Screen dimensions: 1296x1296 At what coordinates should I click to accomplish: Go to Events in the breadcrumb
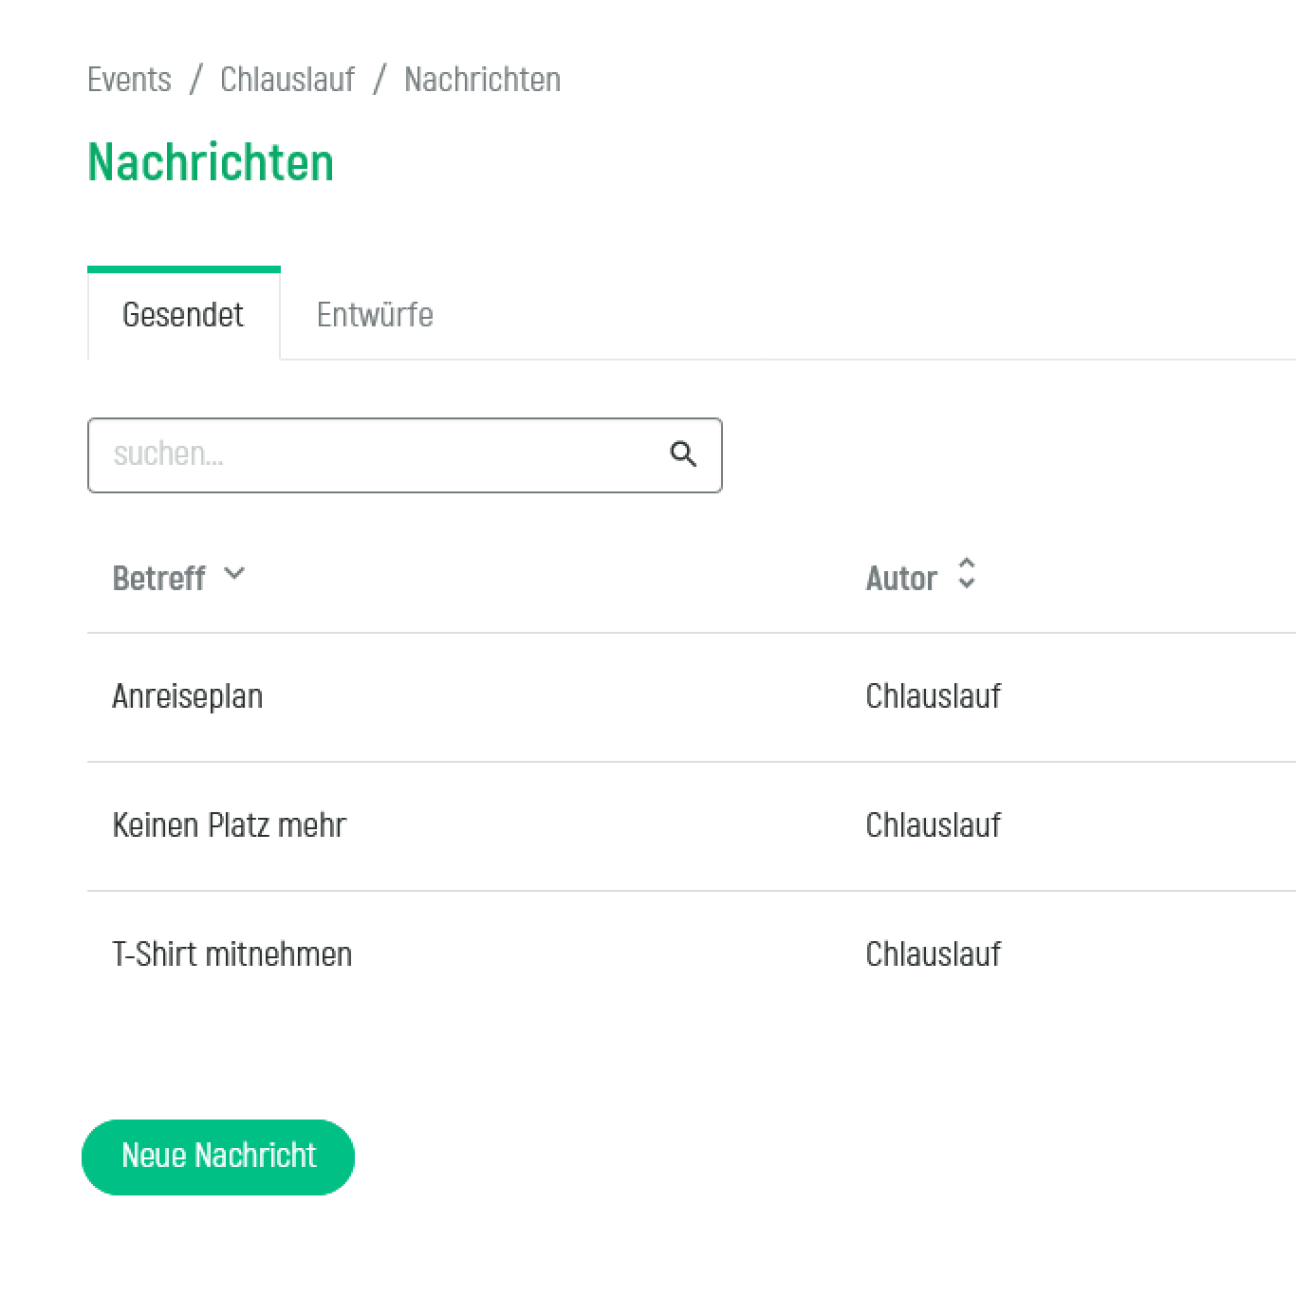click(x=129, y=80)
